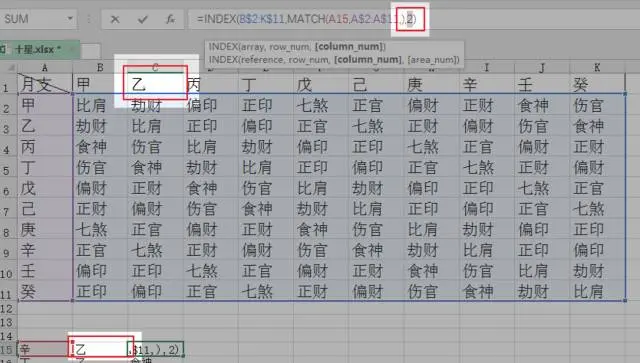Click the editing cell C15 with formula
Screen dimensions: 640x363
coord(156,349)
